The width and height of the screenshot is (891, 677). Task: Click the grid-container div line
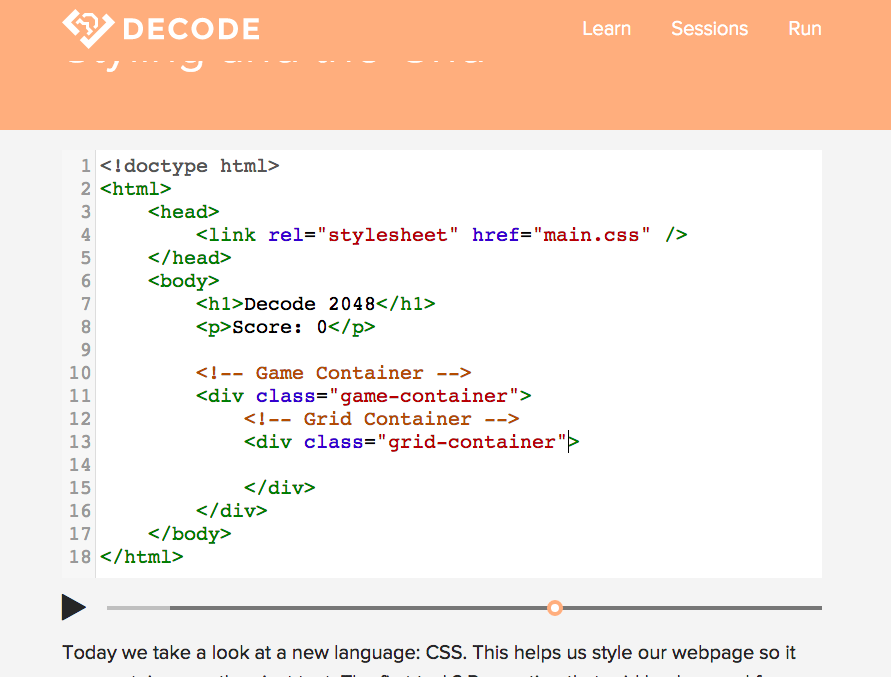[x=411, y=442]
